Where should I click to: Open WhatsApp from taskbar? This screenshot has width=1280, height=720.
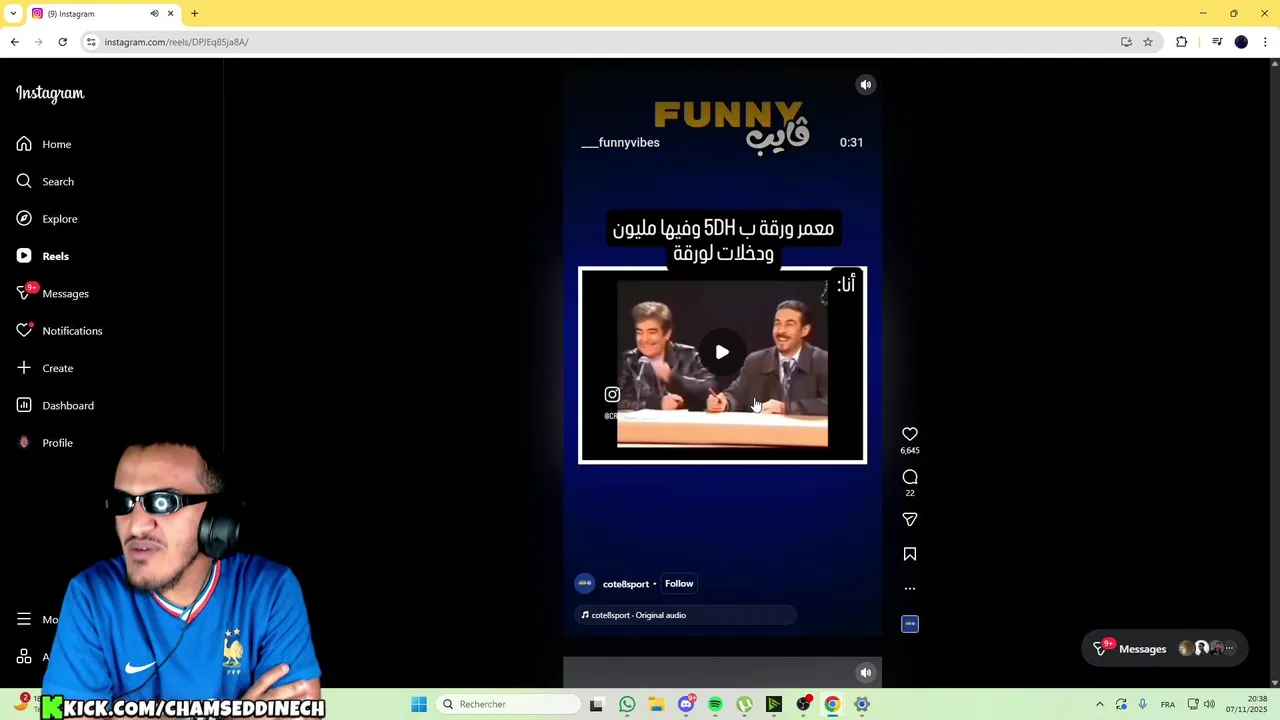tap(627, 704)
